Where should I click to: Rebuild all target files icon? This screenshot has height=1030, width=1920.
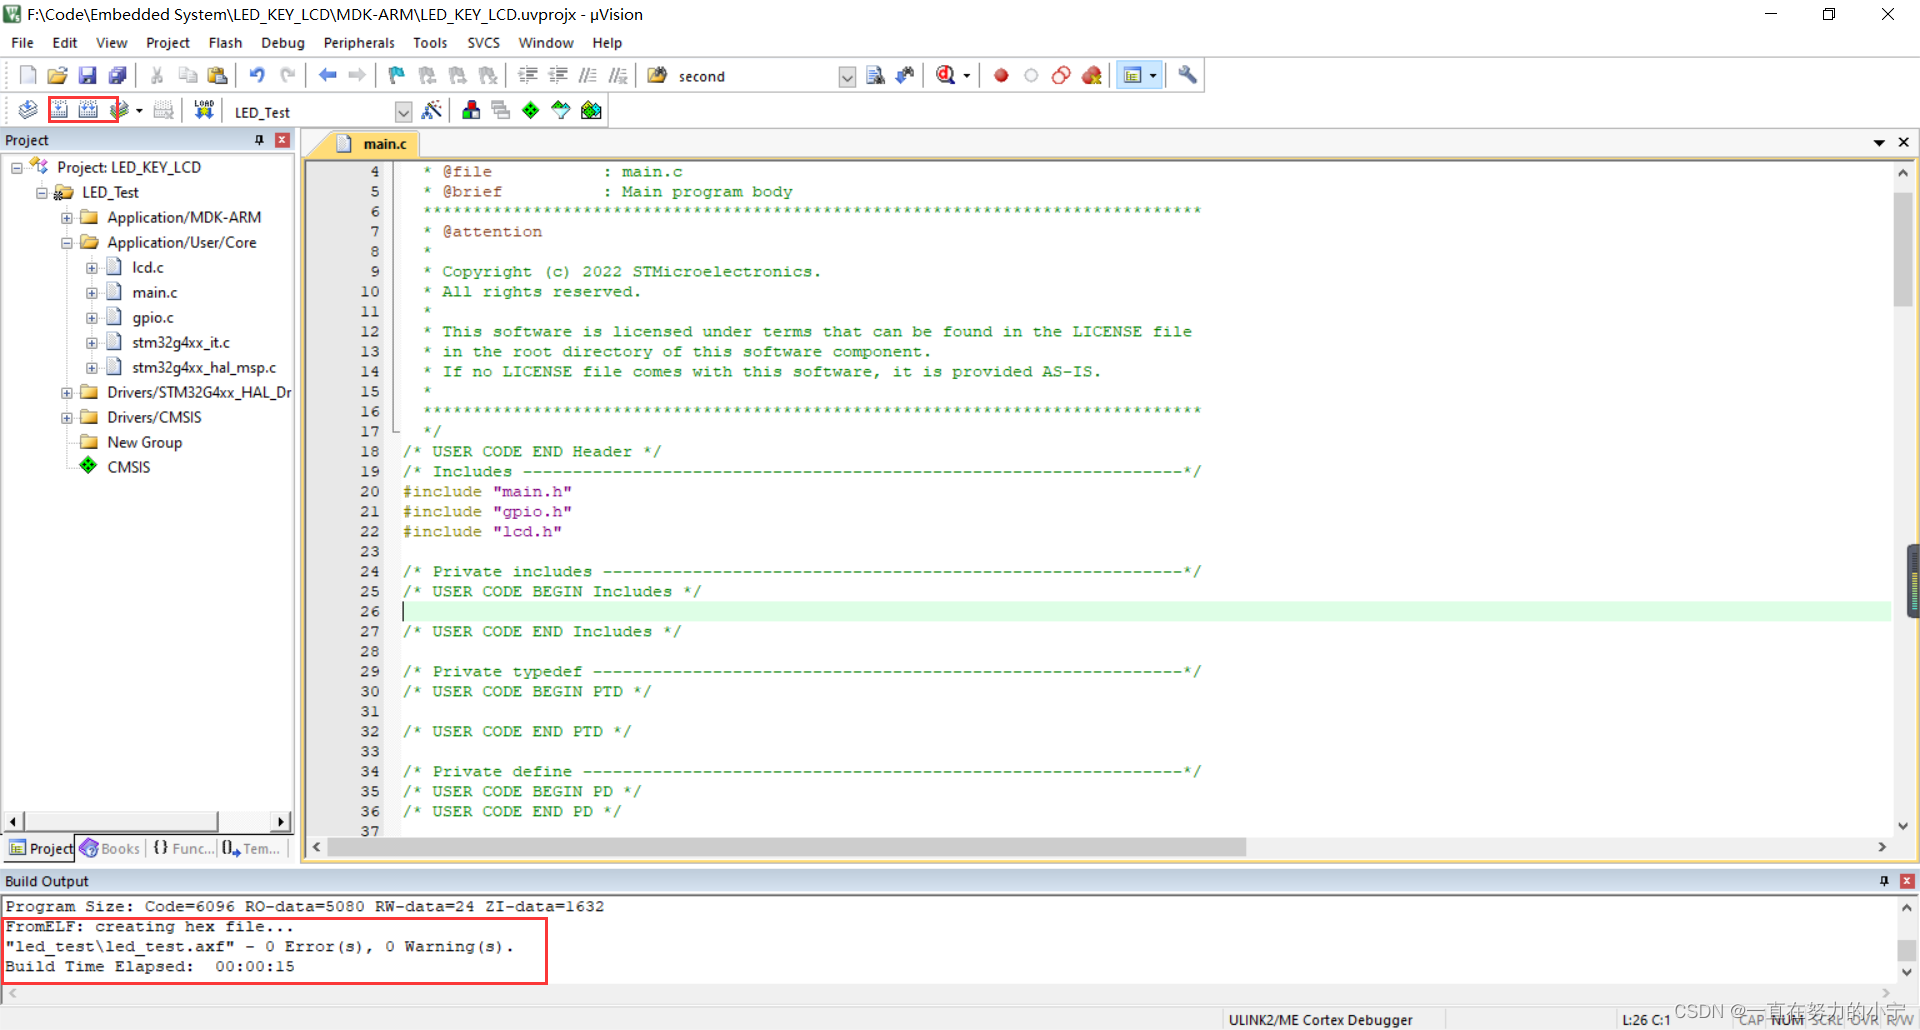89,110
